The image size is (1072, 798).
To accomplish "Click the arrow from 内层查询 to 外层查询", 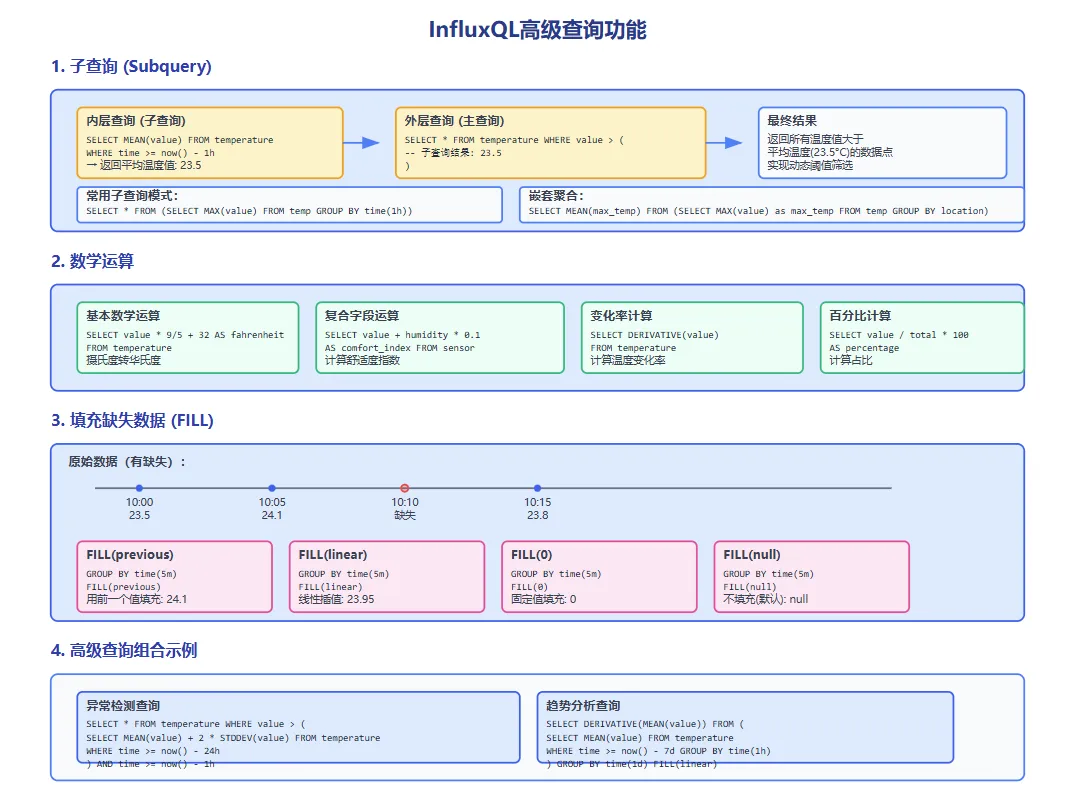I will [362, 143].
